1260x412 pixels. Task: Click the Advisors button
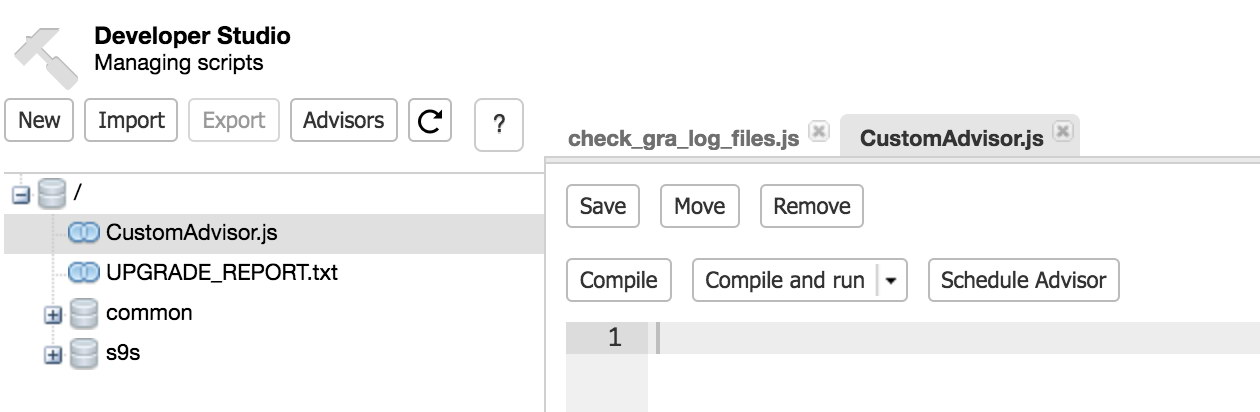(344, 121)
